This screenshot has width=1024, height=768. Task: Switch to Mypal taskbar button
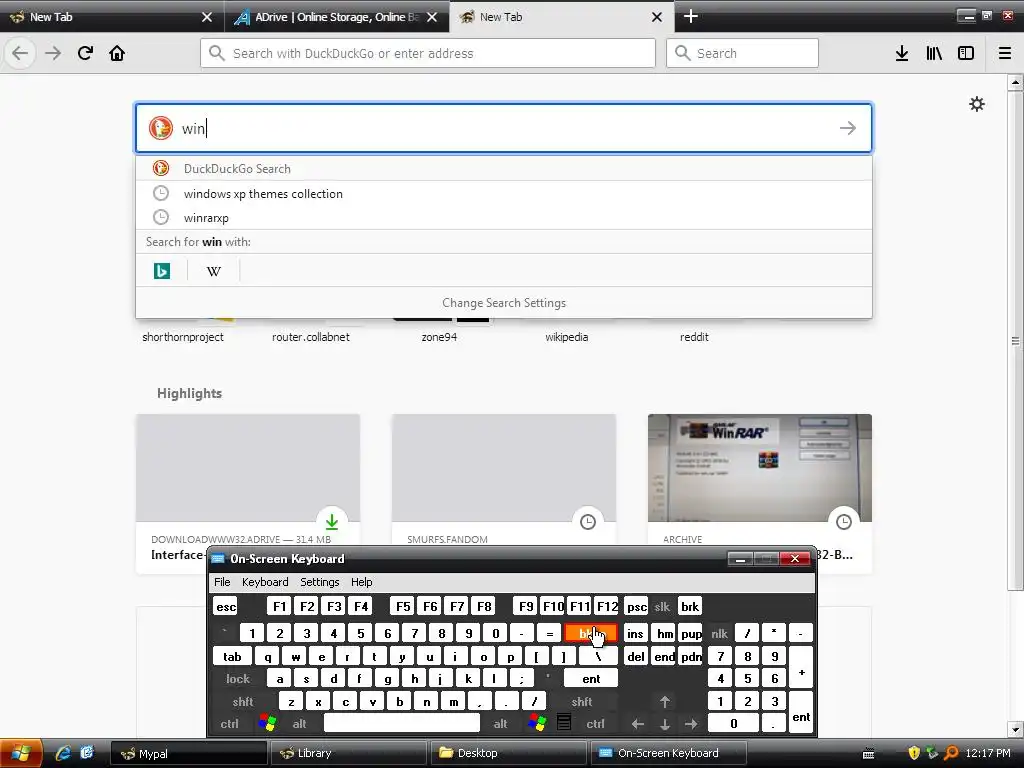pyautogui.click(x=189, y=753)
